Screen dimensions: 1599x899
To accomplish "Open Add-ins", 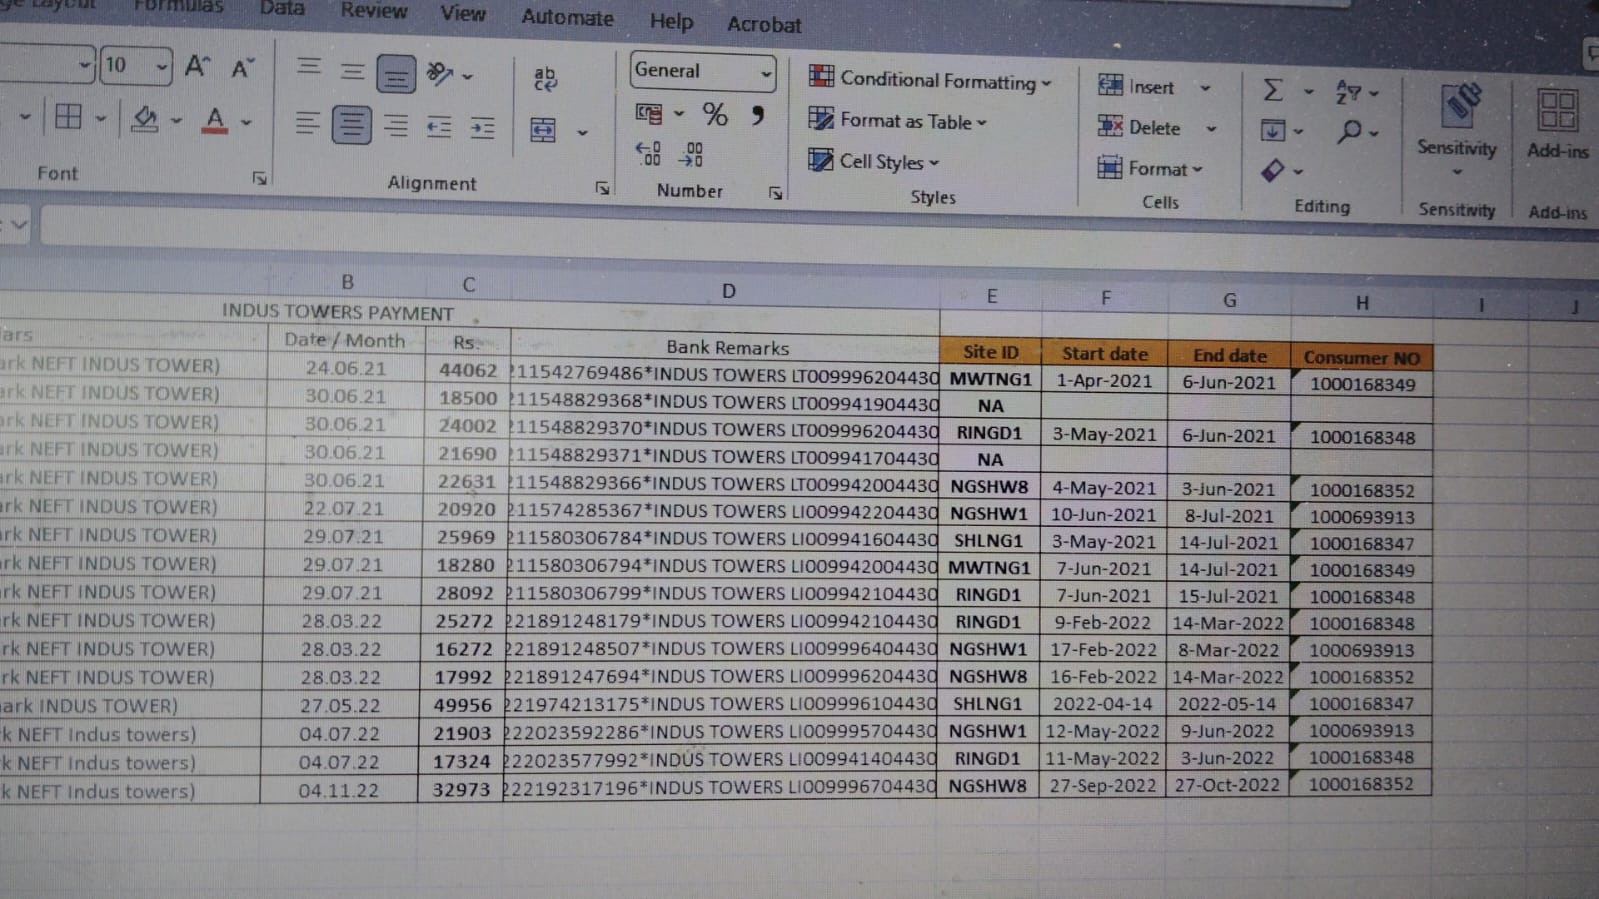I will pyautogui.click(x=1557, y=124).
